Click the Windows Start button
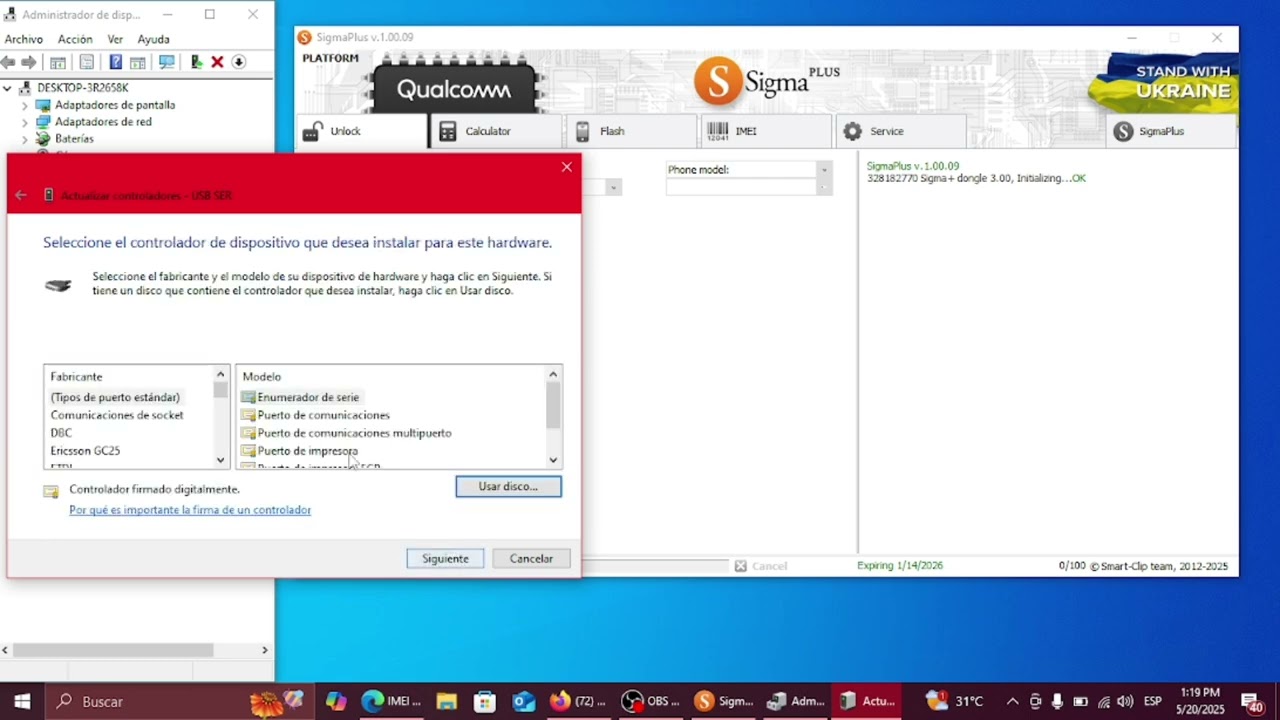The width and height of the screenshot is (1280, 720). 22,701
